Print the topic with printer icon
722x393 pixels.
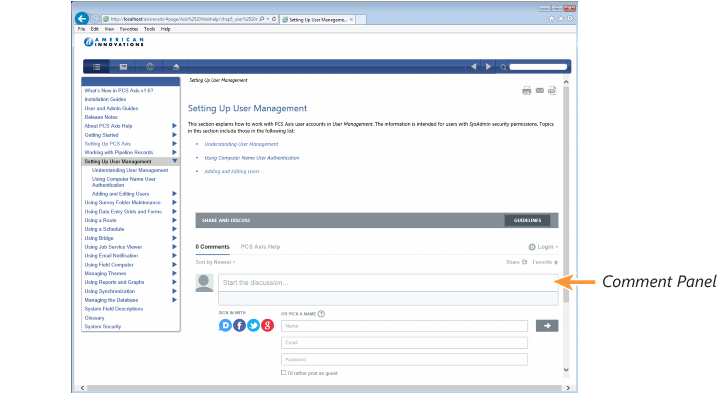click(526, 90)
